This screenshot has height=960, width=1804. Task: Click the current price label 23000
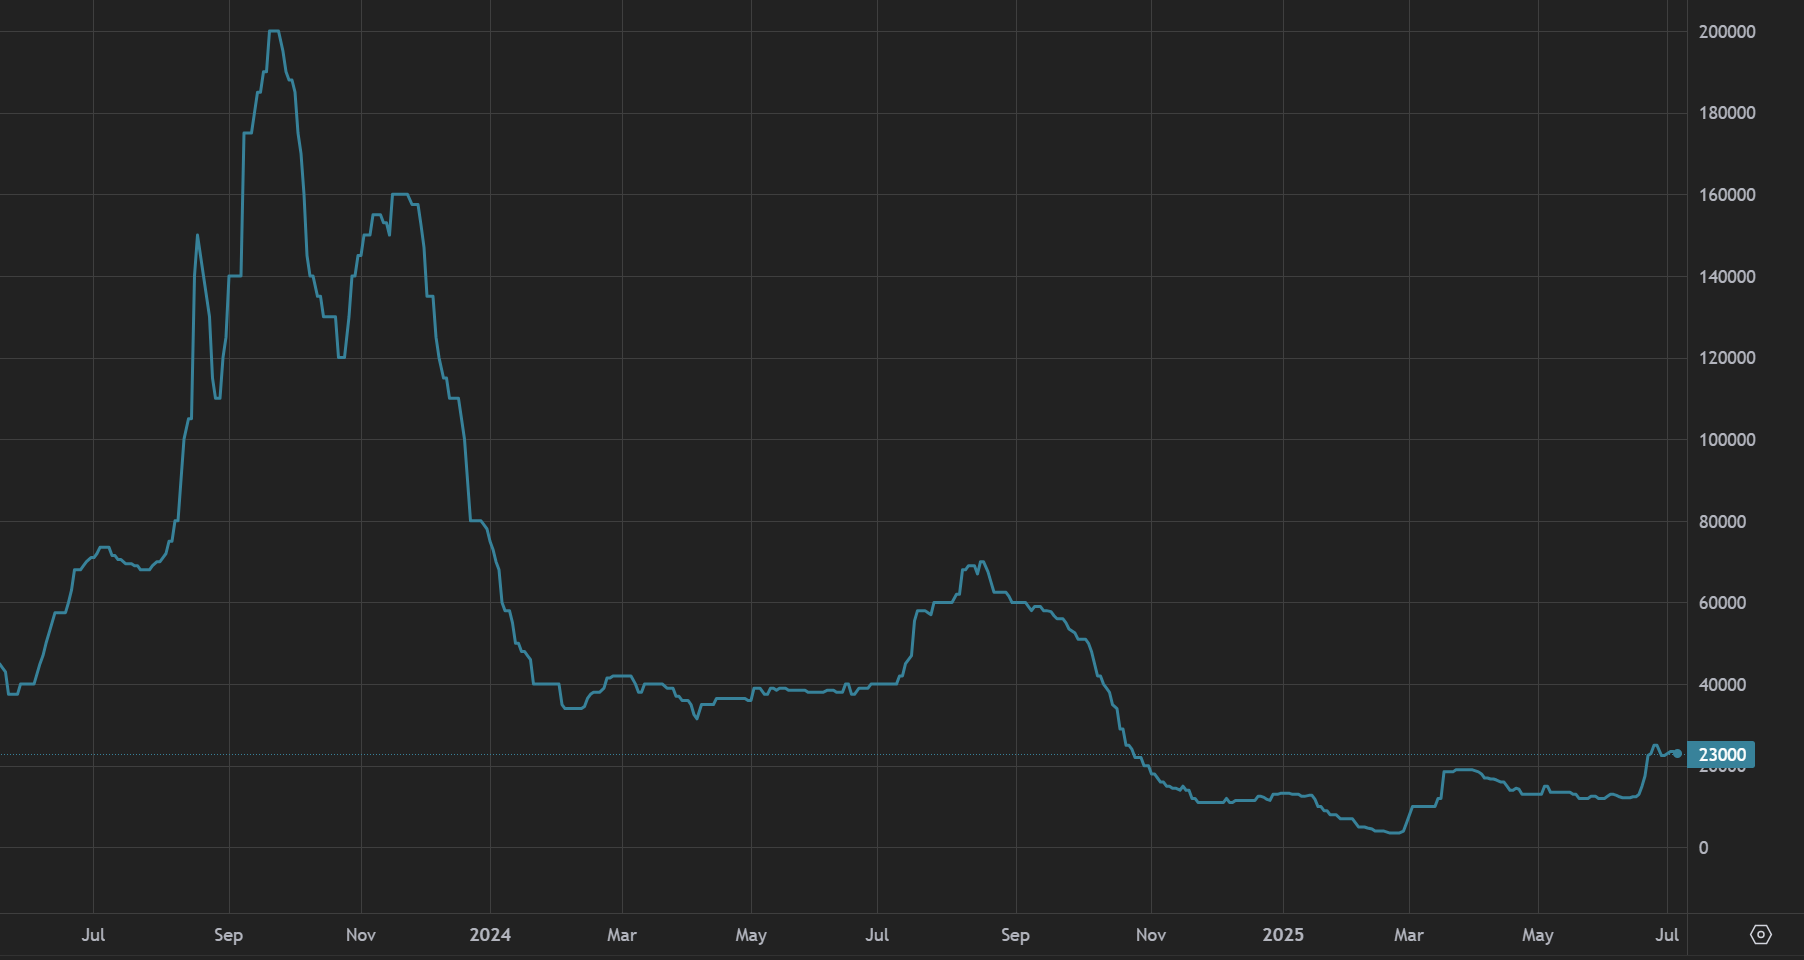(1721, 755)
